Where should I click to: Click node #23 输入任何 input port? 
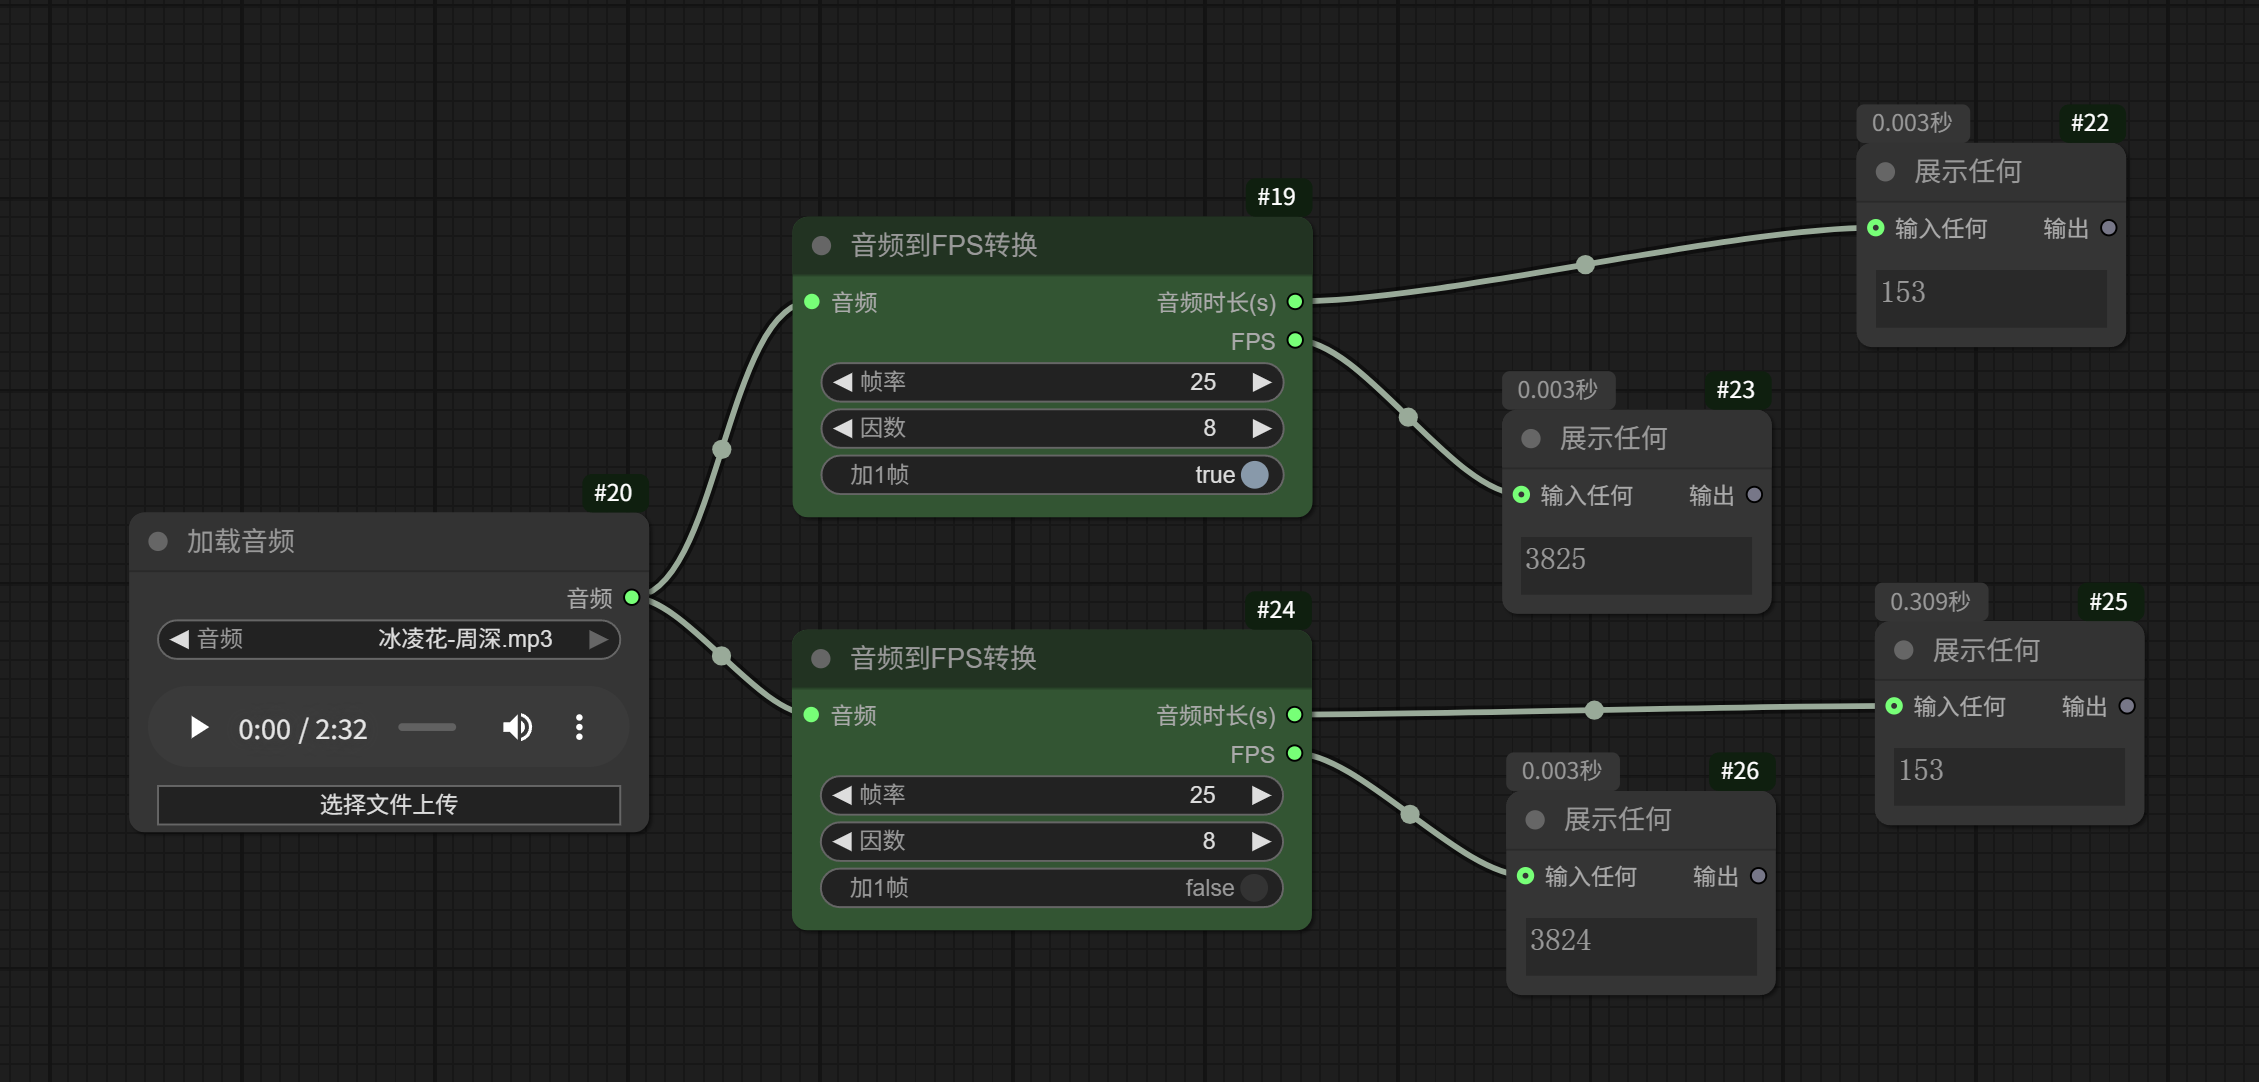1522,495
